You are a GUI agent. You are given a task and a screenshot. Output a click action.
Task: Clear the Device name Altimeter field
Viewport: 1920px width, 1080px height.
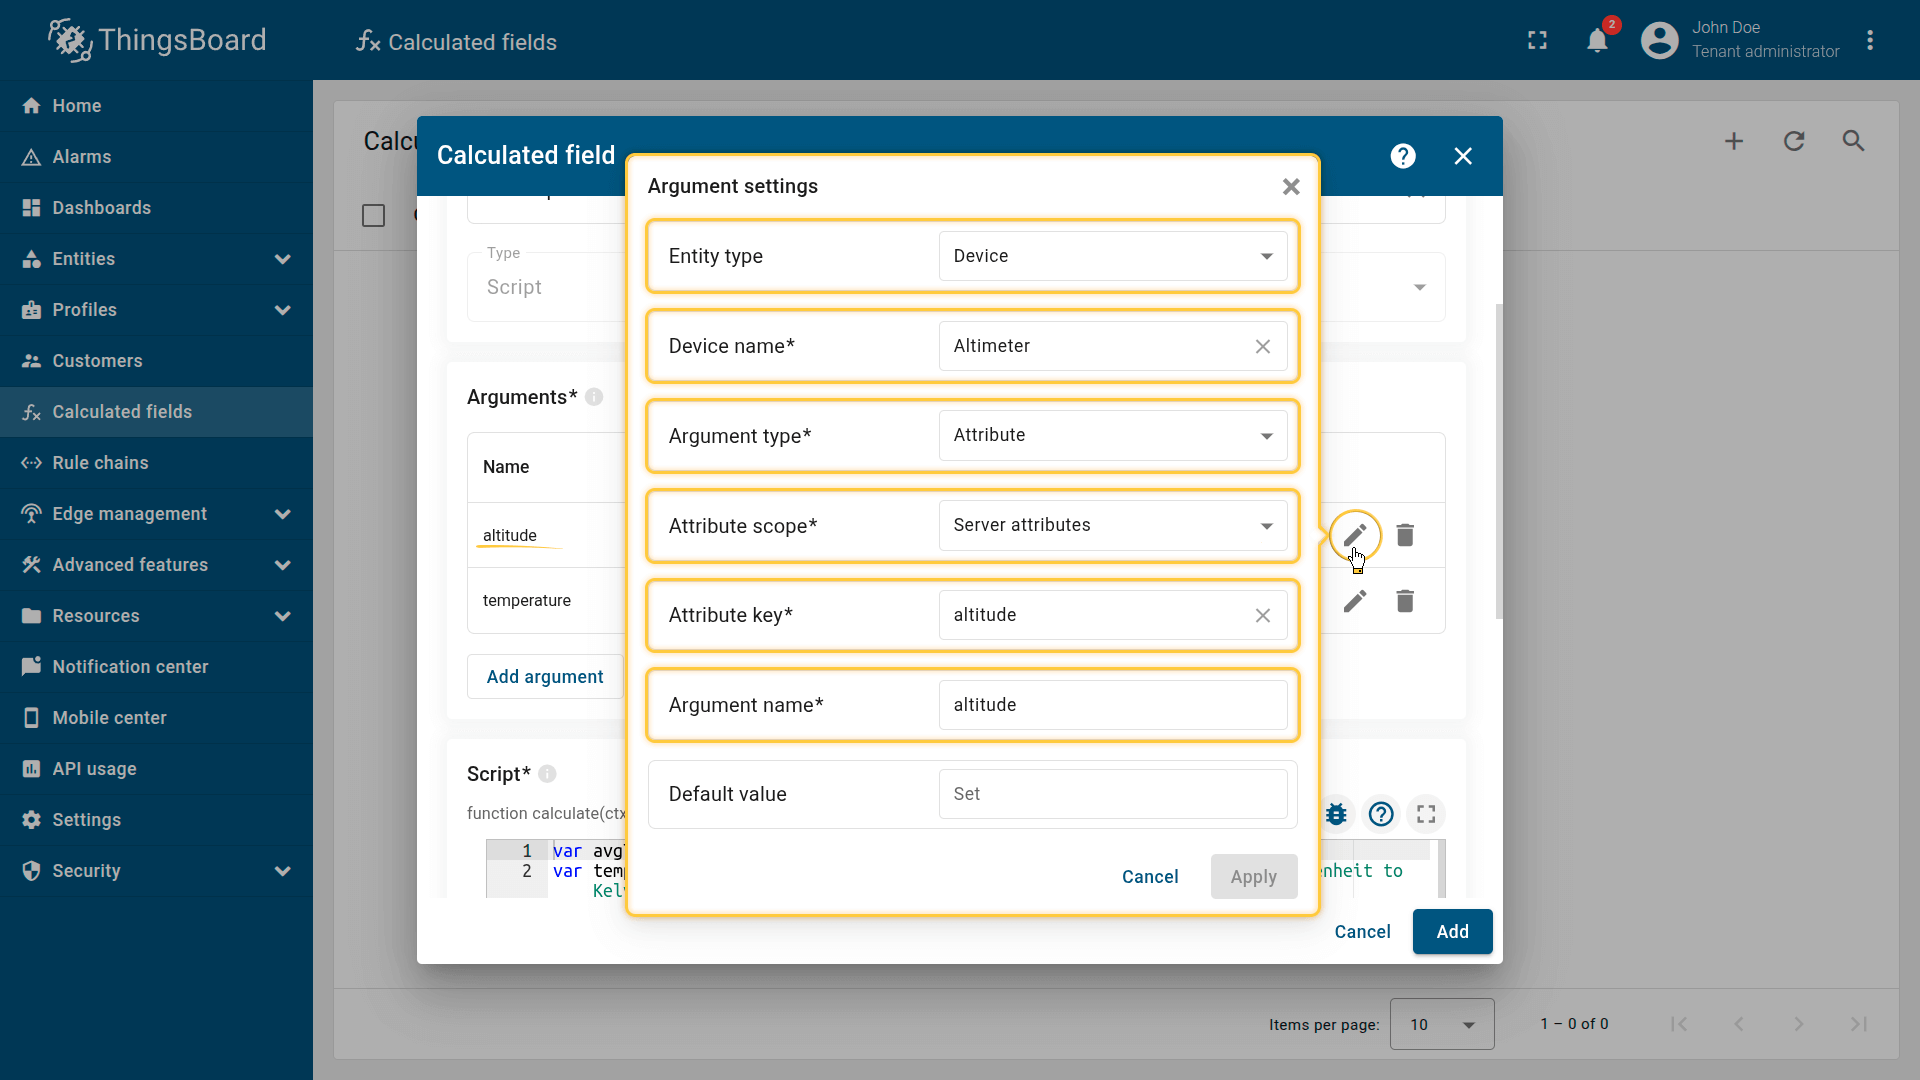(1262, 346)
